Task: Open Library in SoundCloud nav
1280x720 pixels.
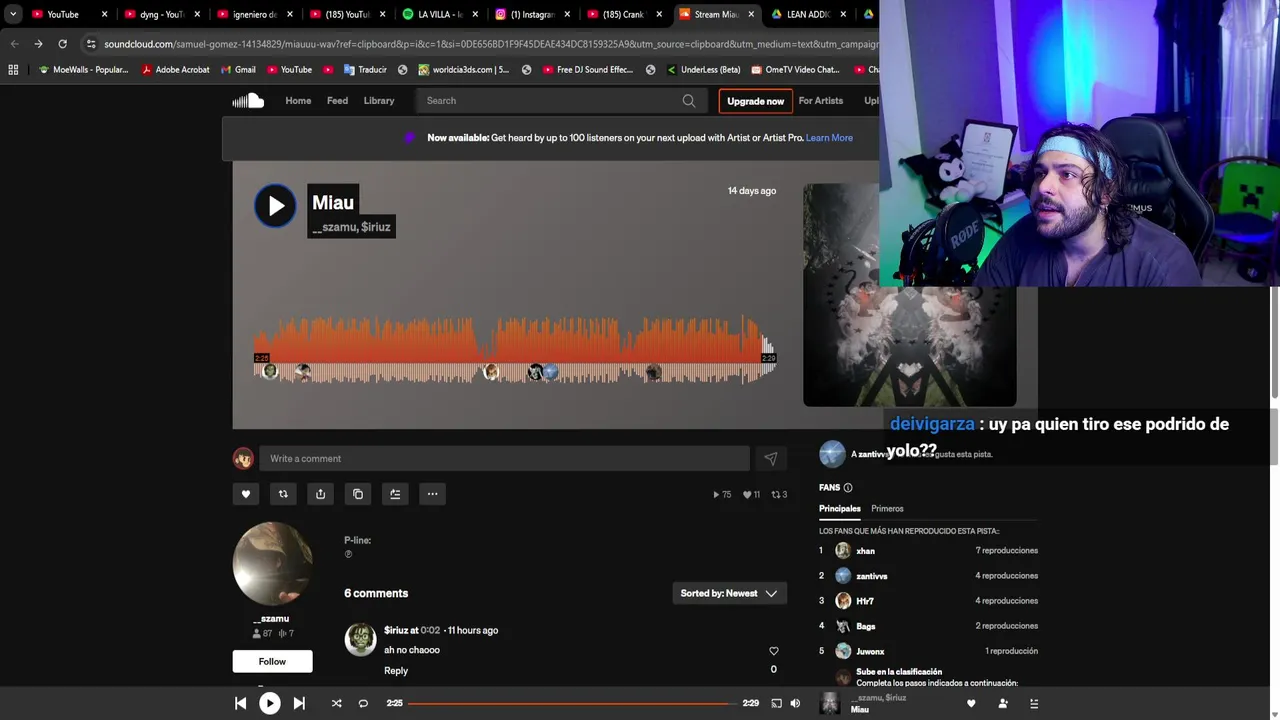Action: pyautogui.click(x=379, y=101)
